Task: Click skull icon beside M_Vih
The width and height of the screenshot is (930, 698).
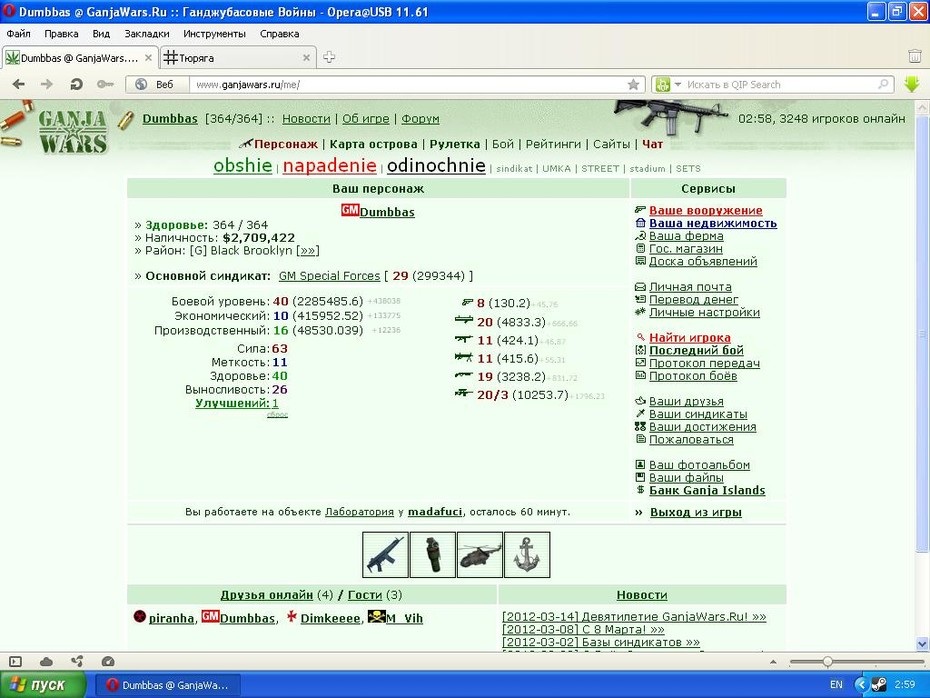Action: tap(376, 617)
